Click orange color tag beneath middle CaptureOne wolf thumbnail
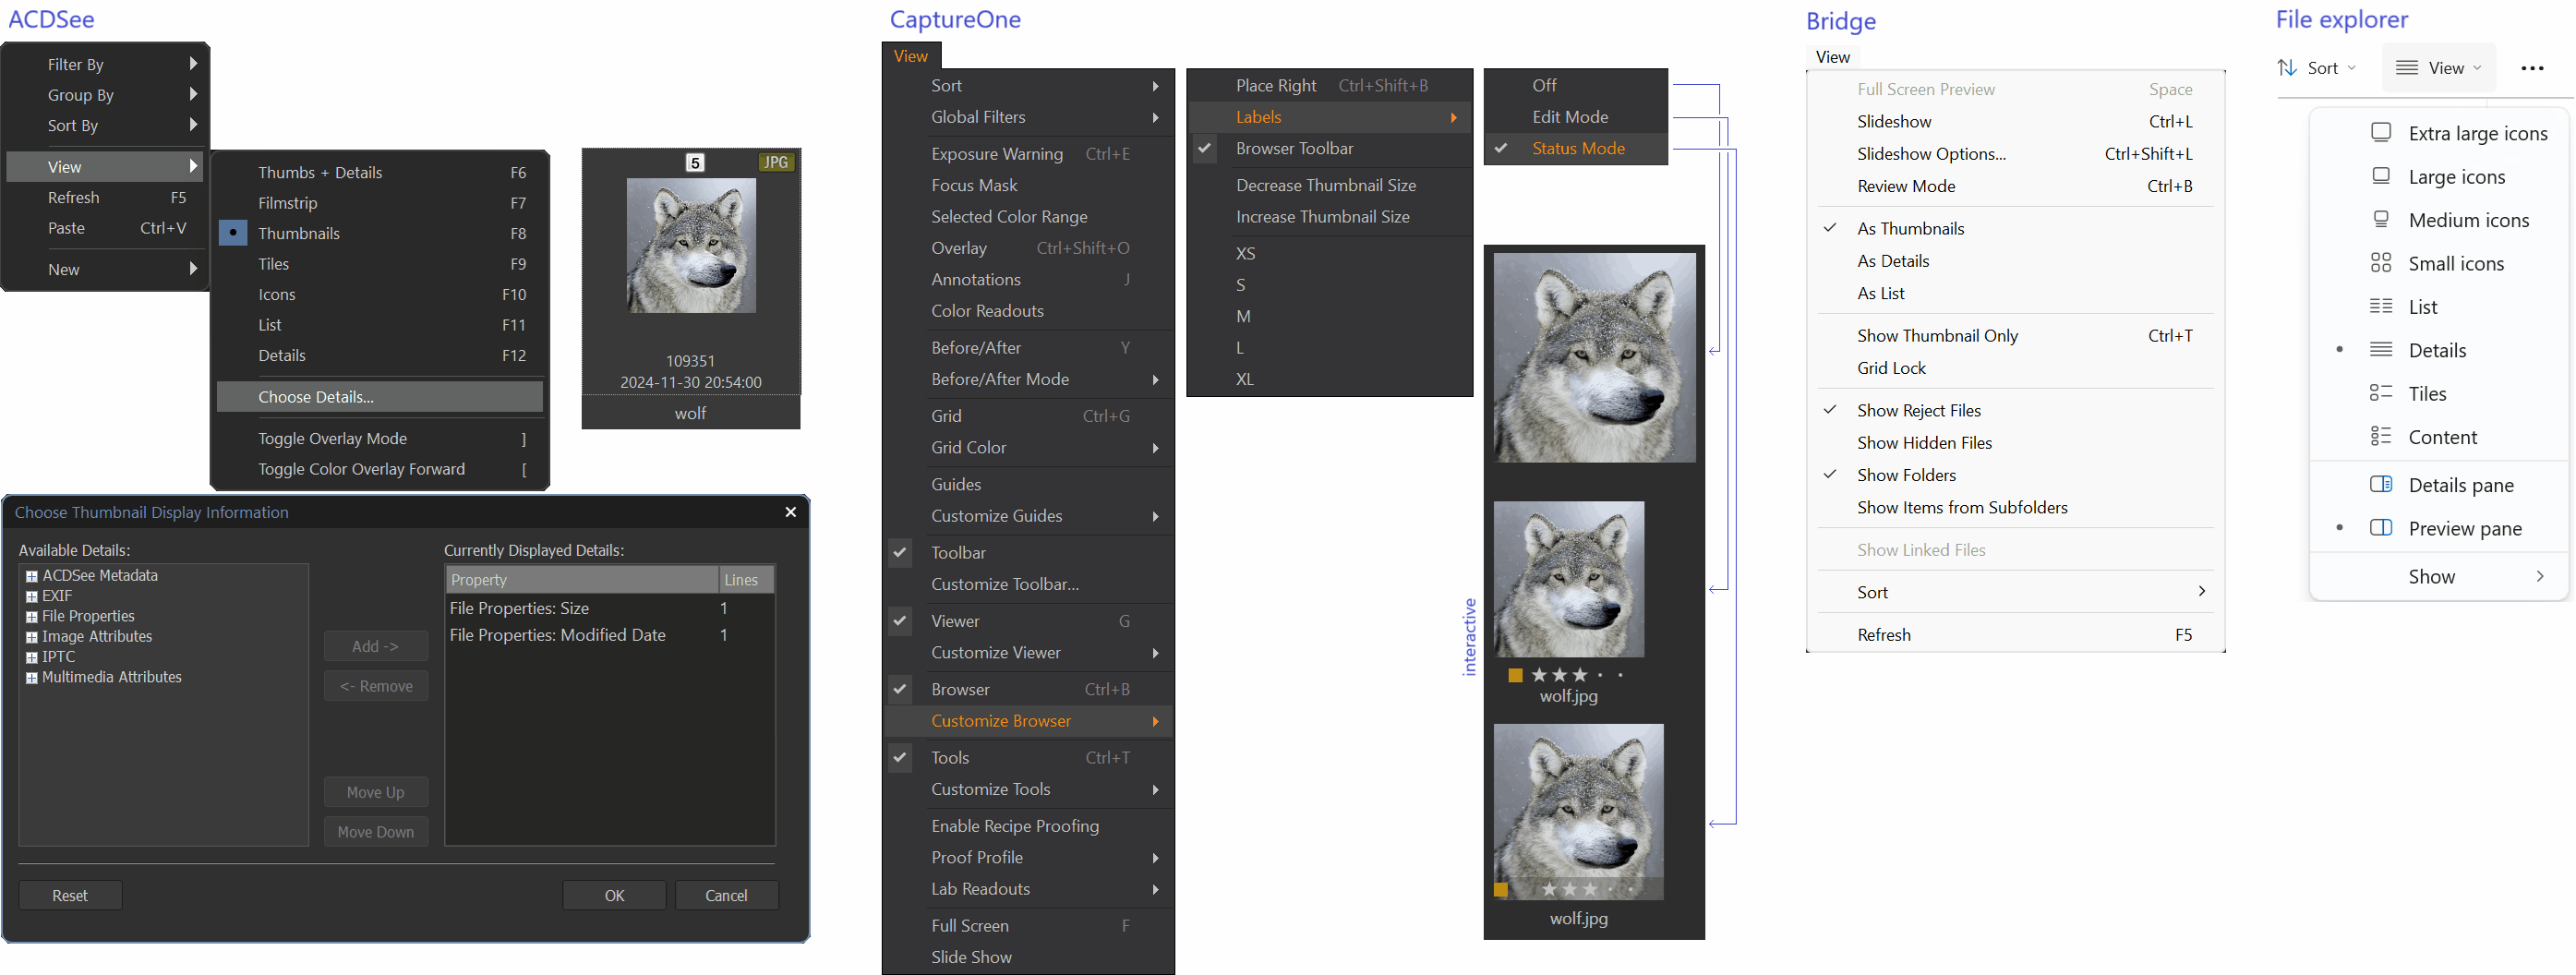This screenshot has height=975, width=2576. [x=1515, y=675]
